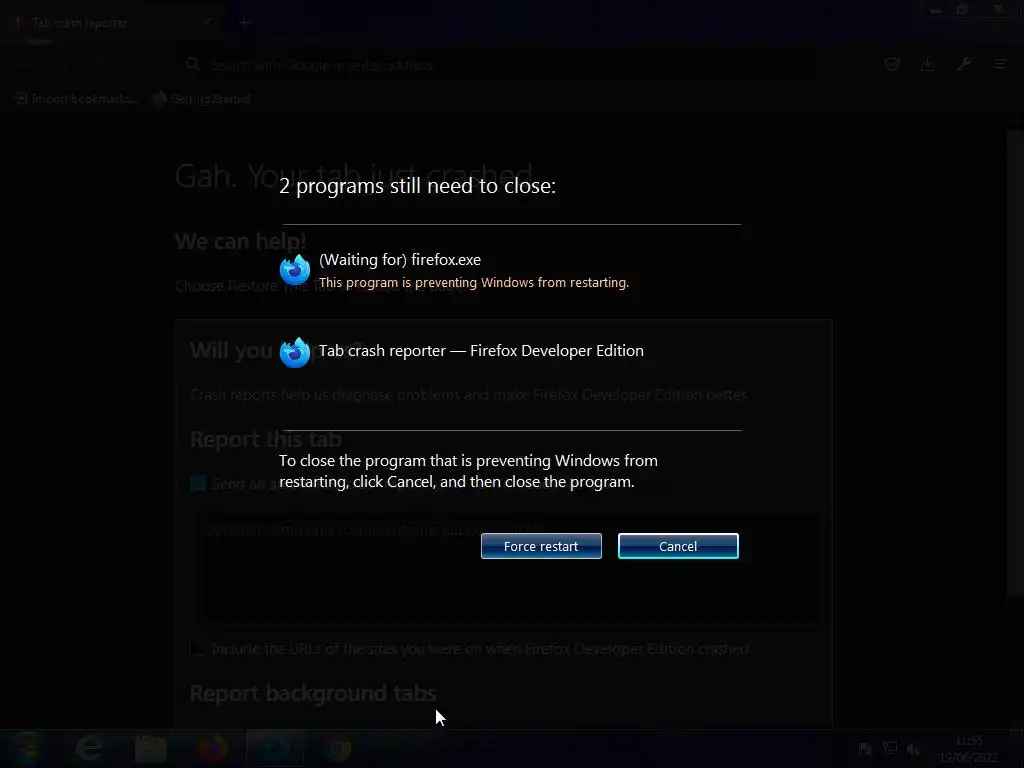Click the Force restart button
This screenshot has width=1024, height=768.
point(541,546)
